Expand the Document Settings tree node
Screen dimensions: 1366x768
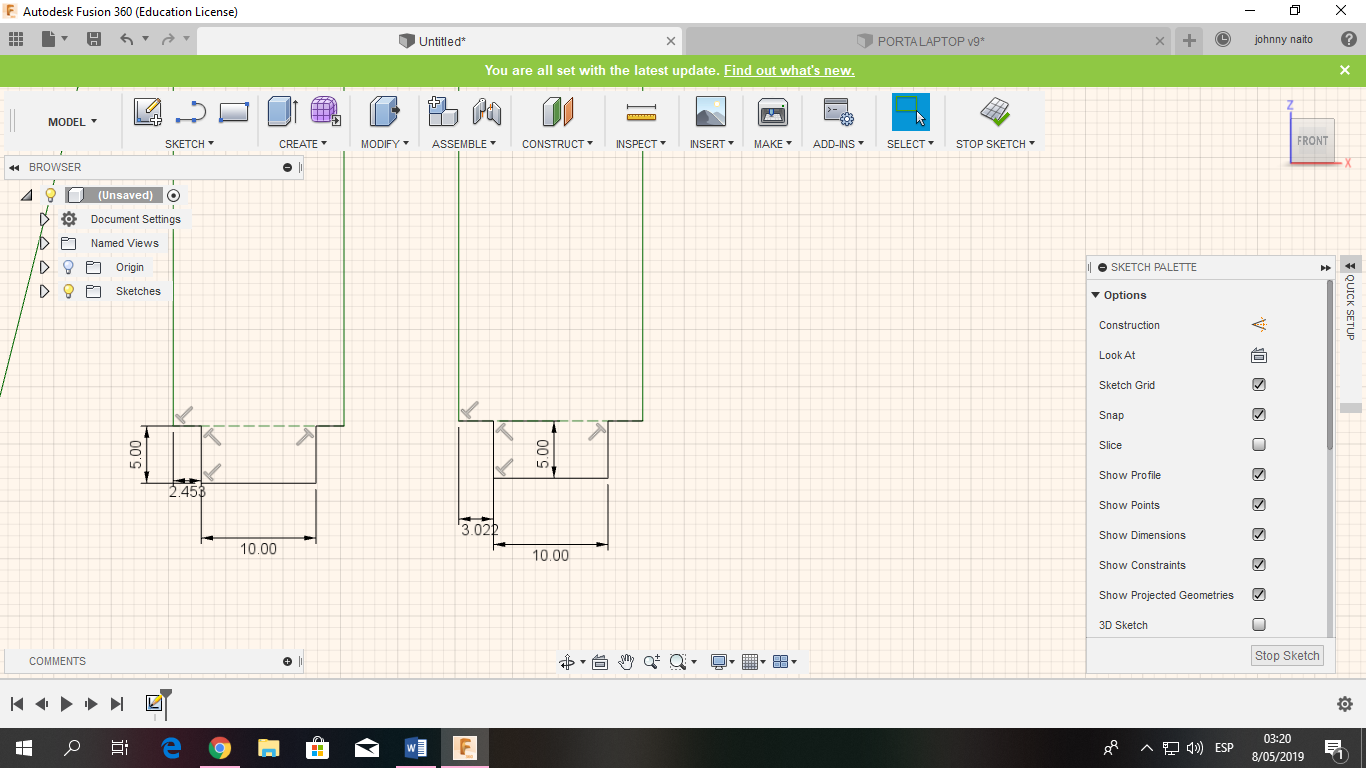click(44, 219)
